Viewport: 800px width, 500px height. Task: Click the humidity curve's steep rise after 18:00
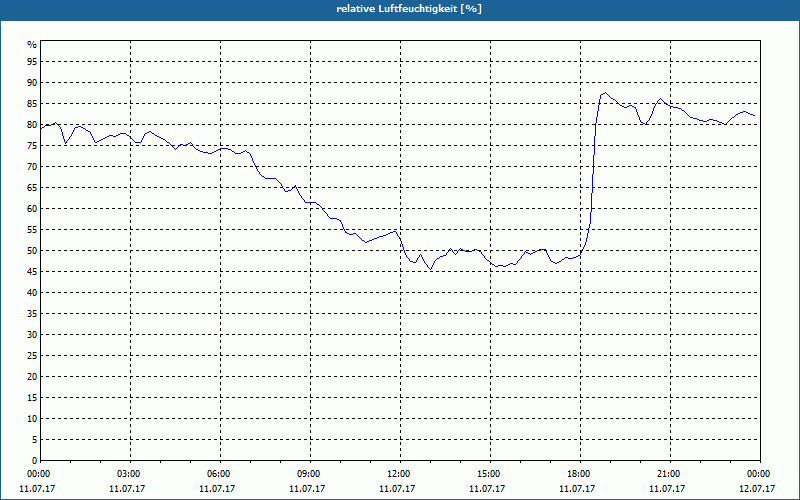593,173
